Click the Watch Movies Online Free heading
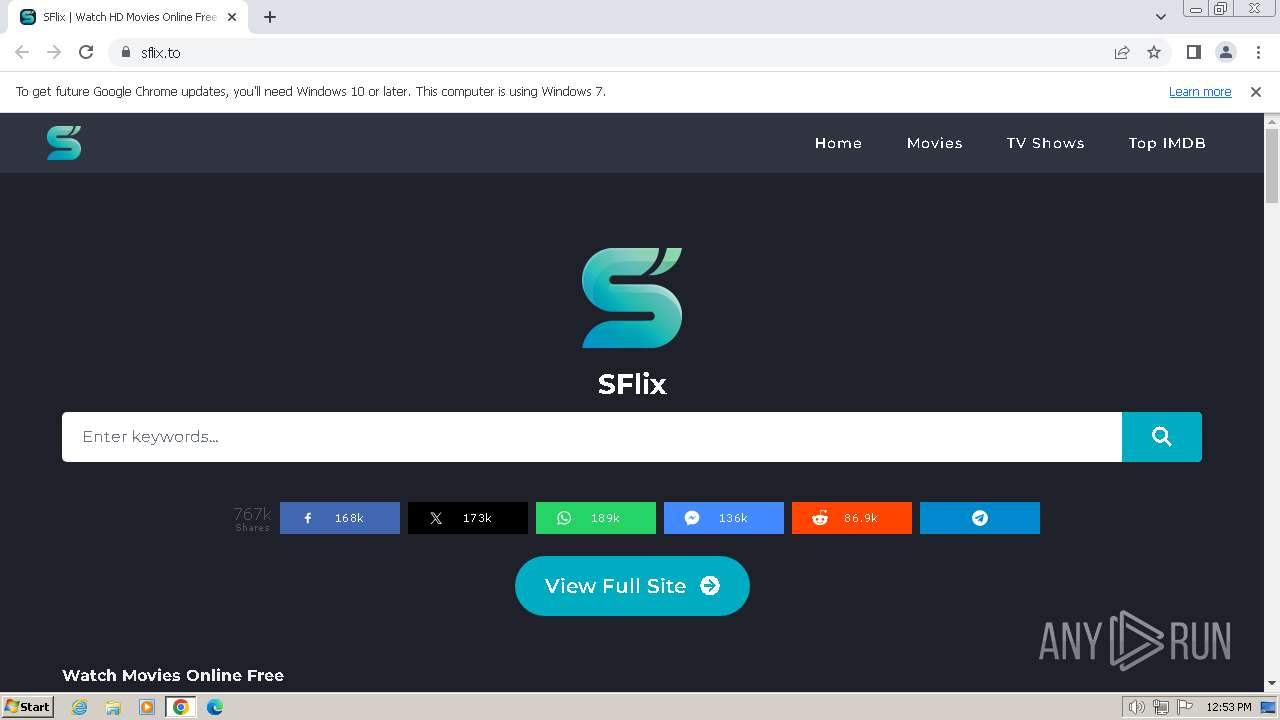This screenshot has width=1280, height=720. click(x=173, y=675)
